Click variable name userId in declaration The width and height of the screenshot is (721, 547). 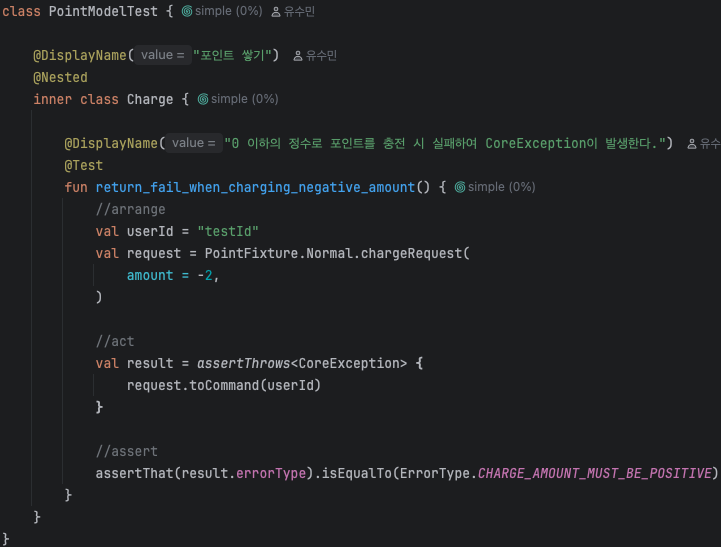pos(150,231)
